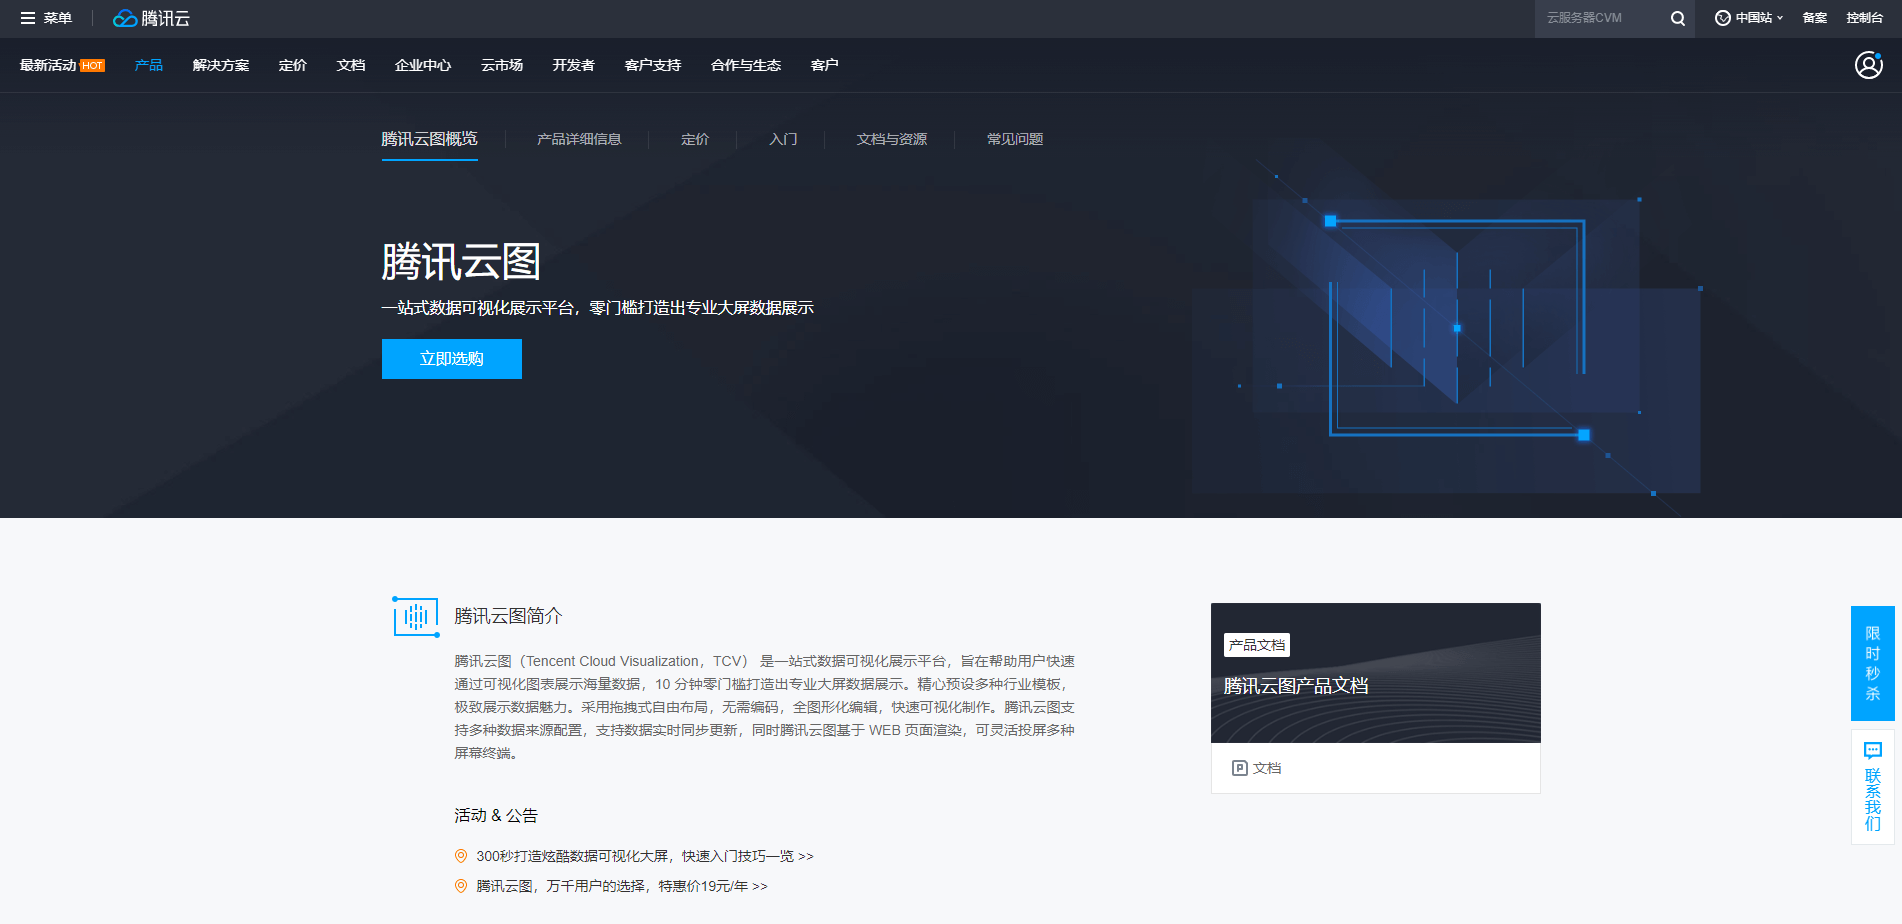
Task: Open 客户 in main navigation
Action: [x=825, y=65]
